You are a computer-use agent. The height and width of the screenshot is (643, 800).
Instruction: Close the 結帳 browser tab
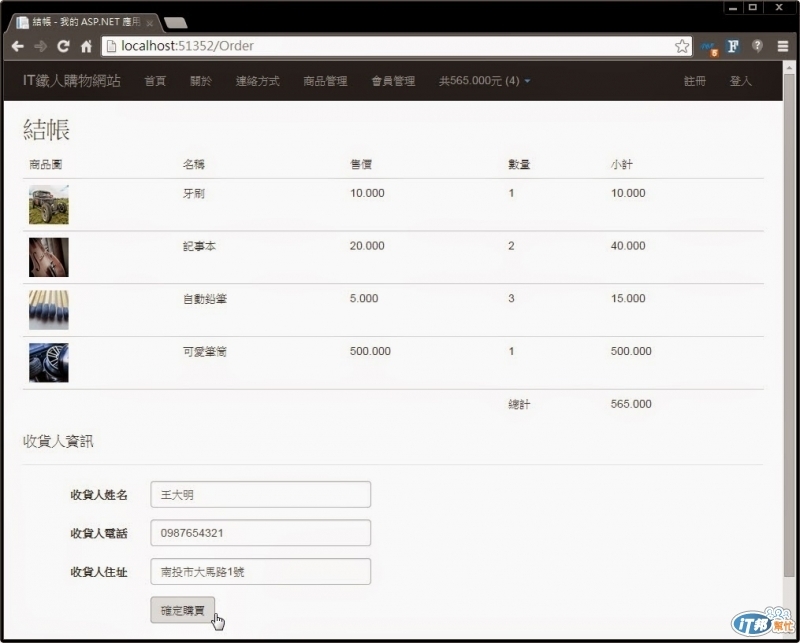click(x=149, y=23)
